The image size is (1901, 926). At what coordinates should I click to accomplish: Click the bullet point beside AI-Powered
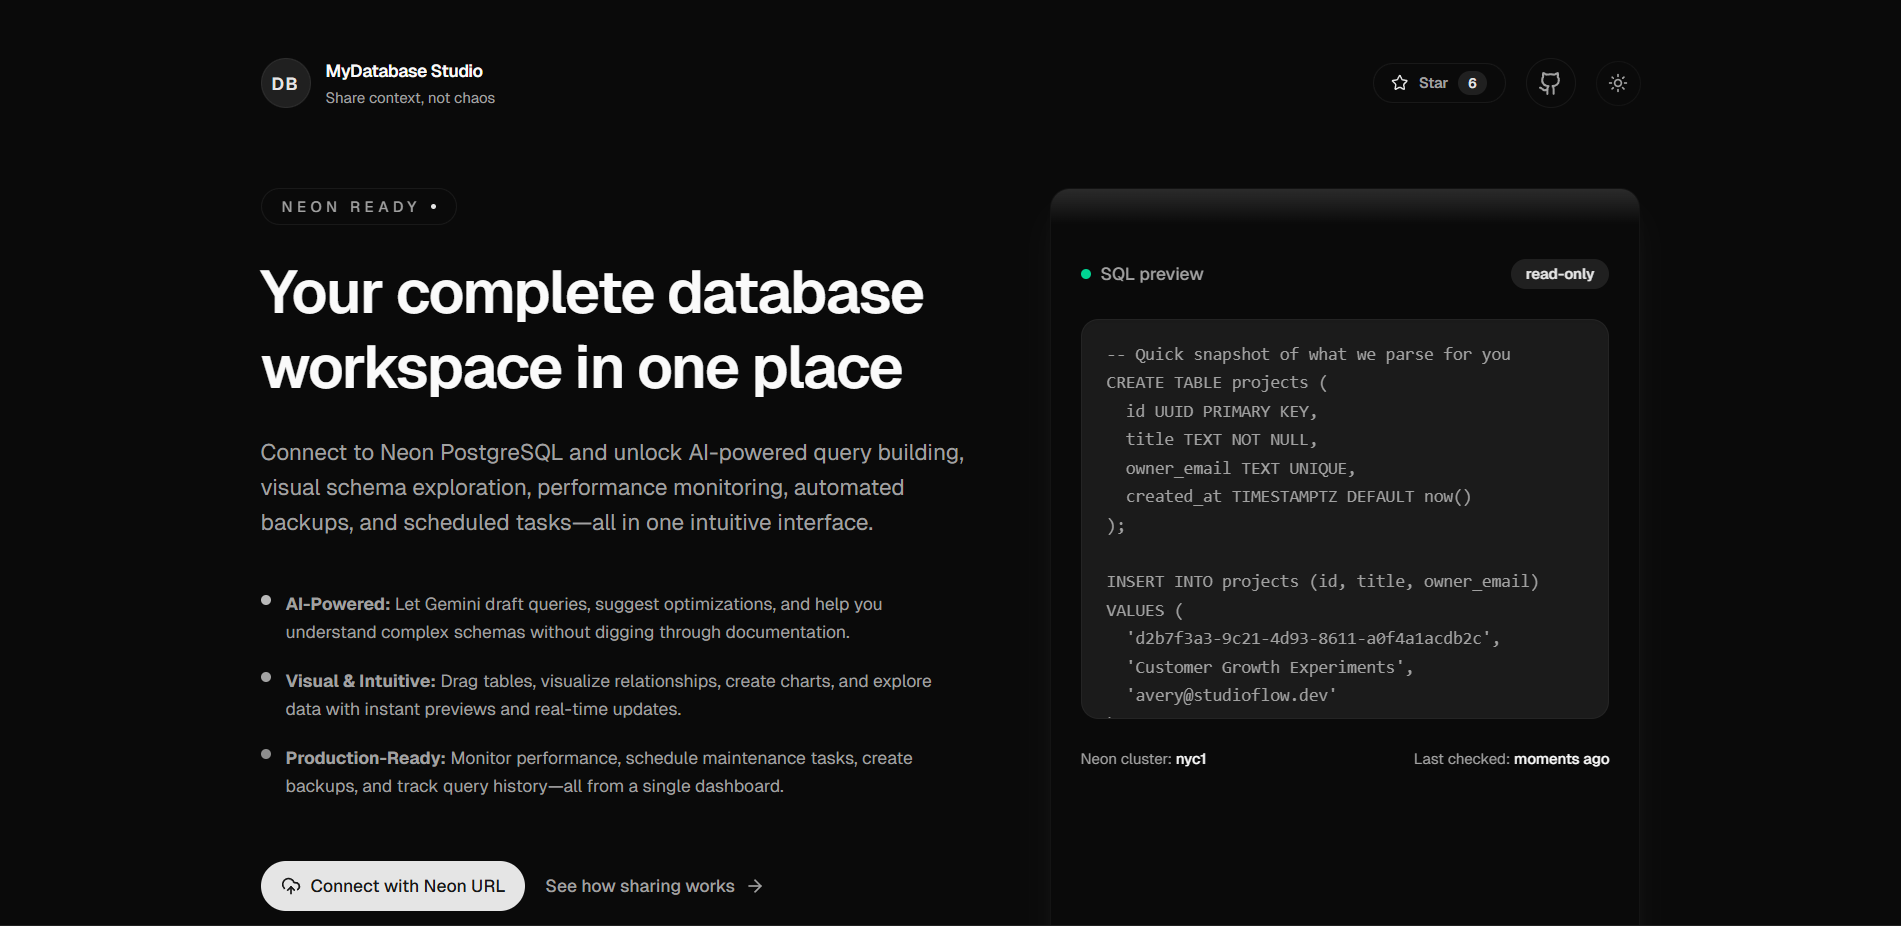pos(266,601)
